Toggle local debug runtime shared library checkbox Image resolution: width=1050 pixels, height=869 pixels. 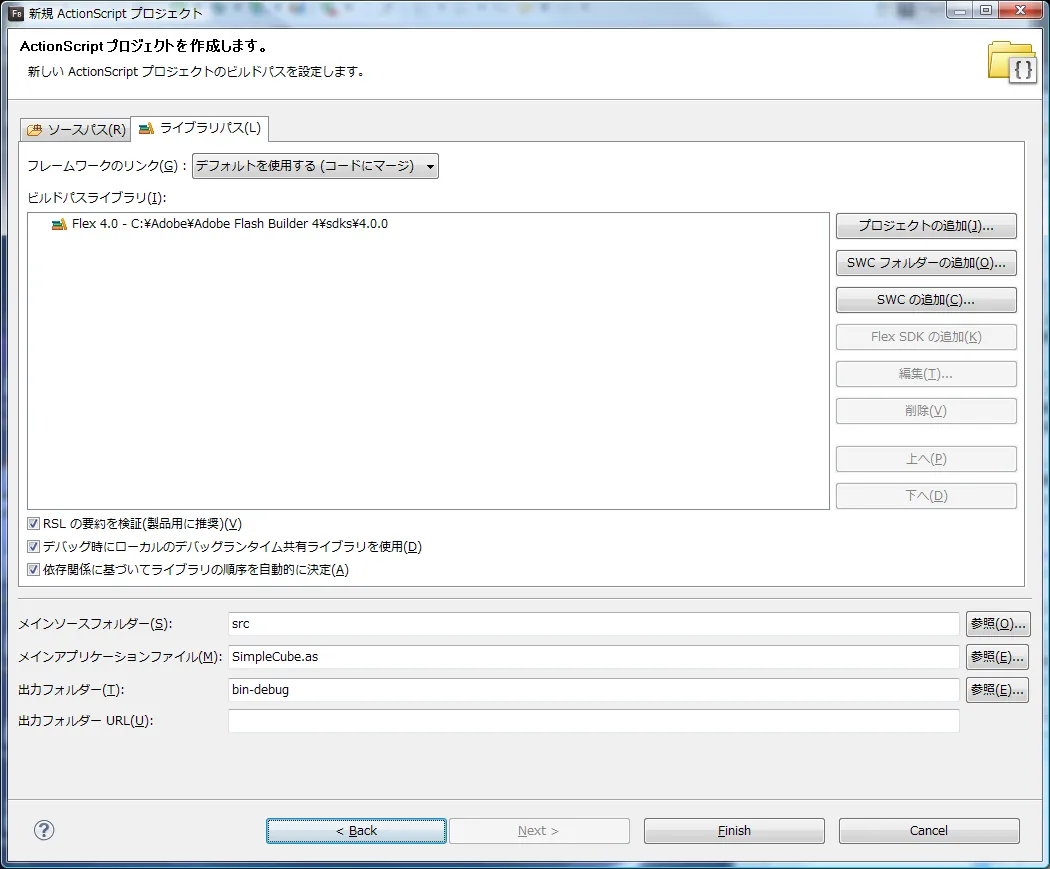(x=33, y=546)
